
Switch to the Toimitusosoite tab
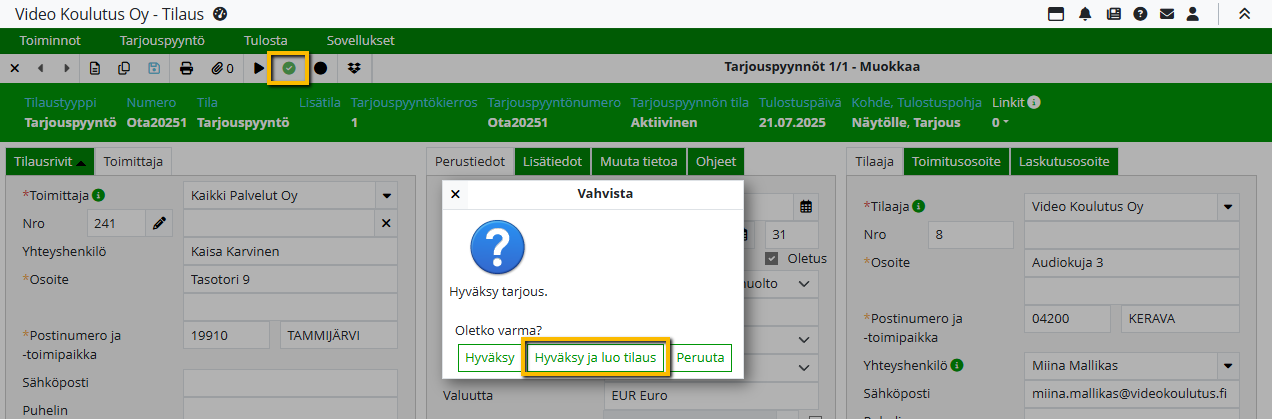(956, 162)
